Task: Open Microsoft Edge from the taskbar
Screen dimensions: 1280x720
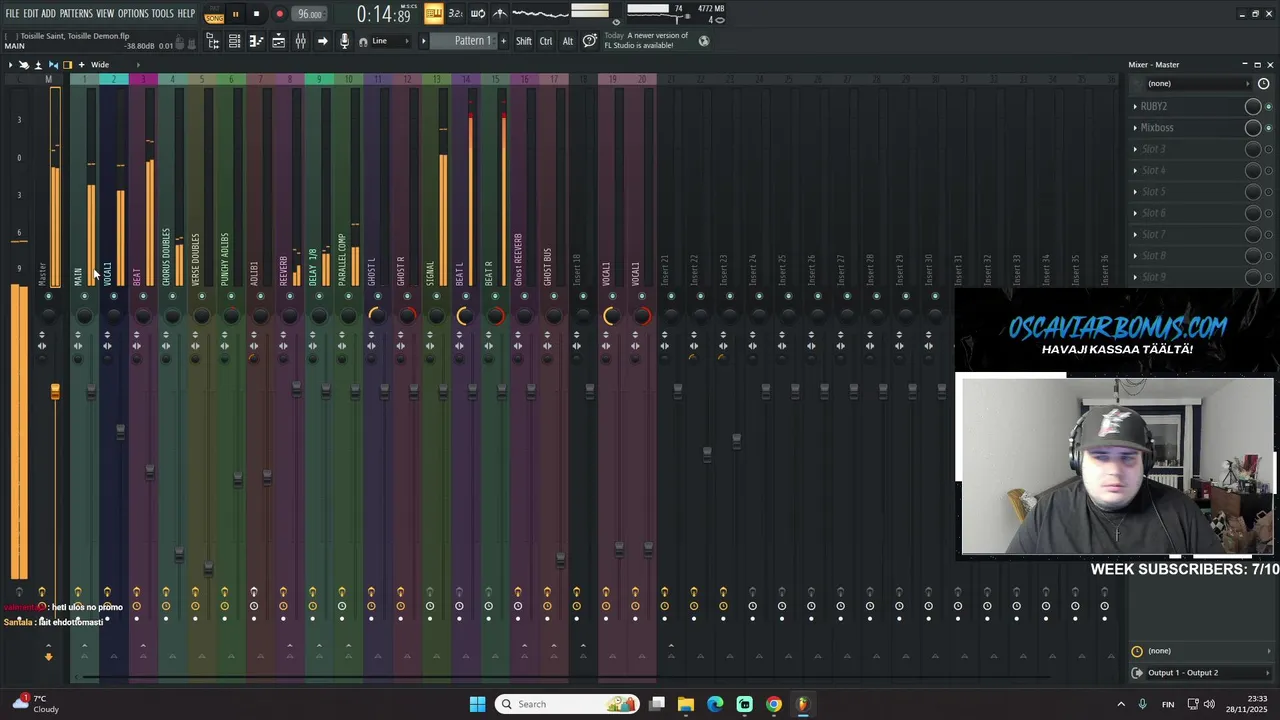Action: (x=715, y=704)
